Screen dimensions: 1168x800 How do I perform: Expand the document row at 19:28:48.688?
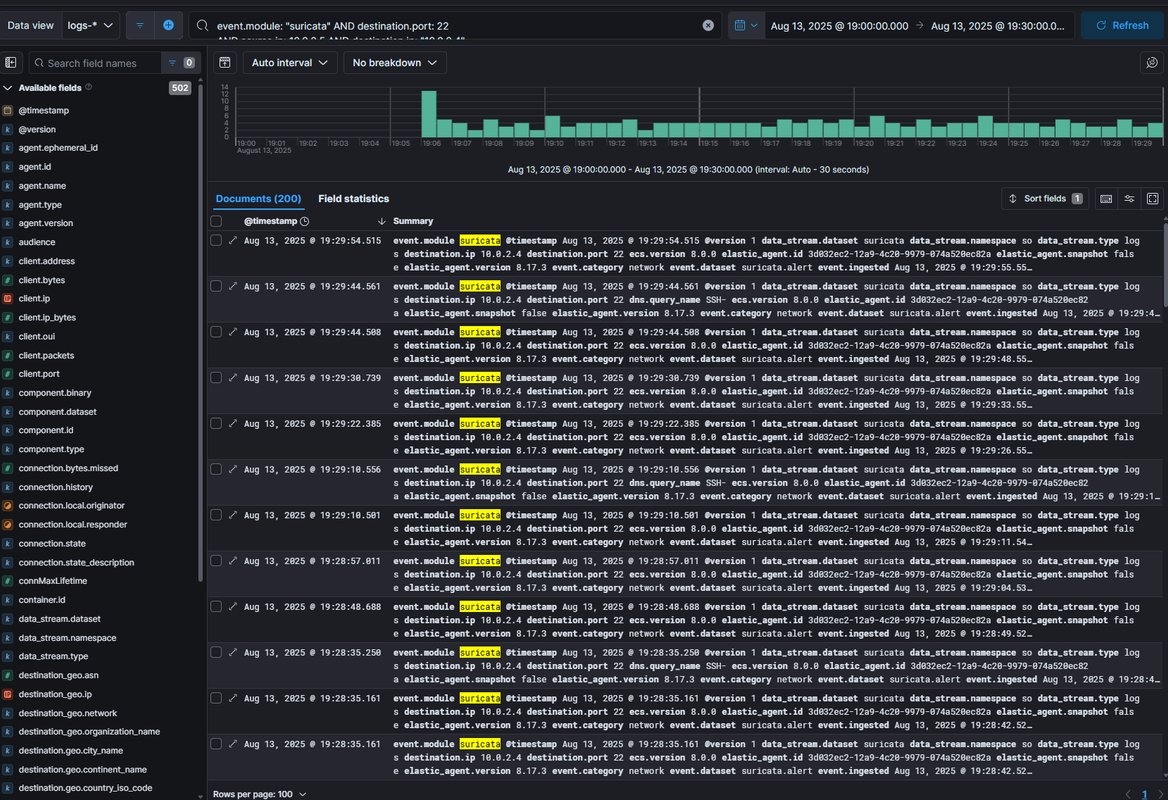tap(233, 607)
